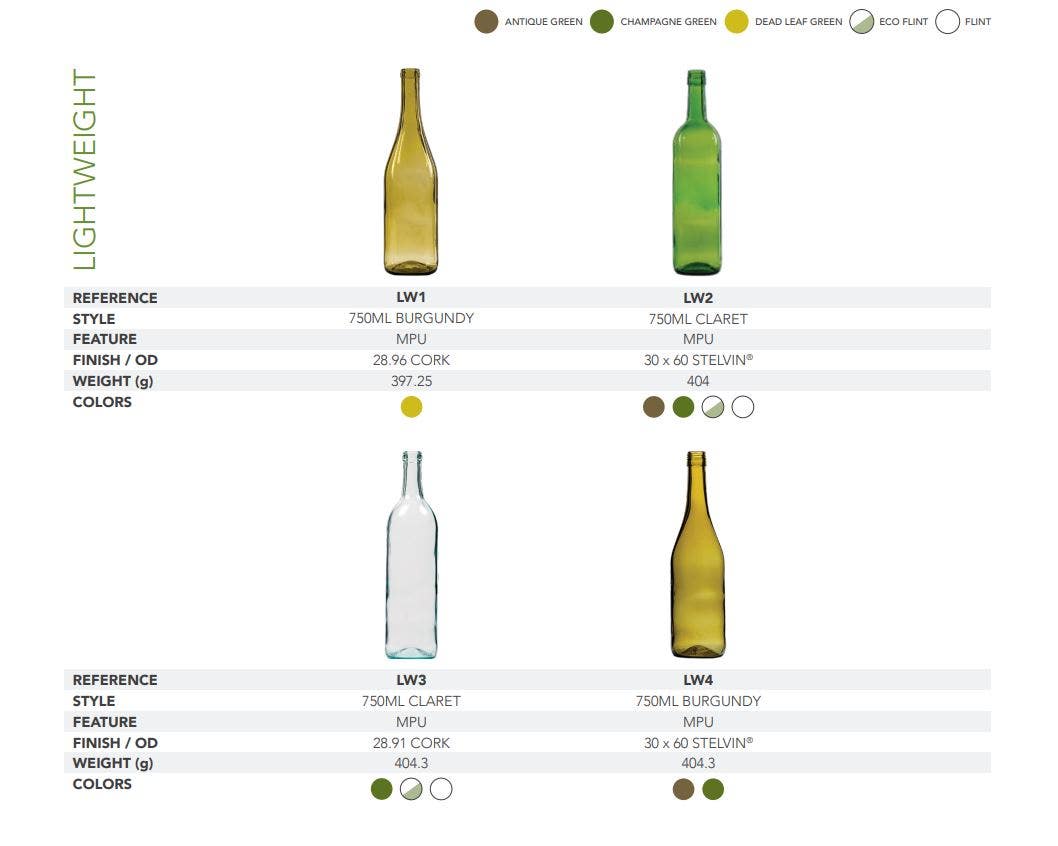This screenshot has height=846, width=1058.
Task: Click the Flint legend swatch
Action: tap(947, 22)
